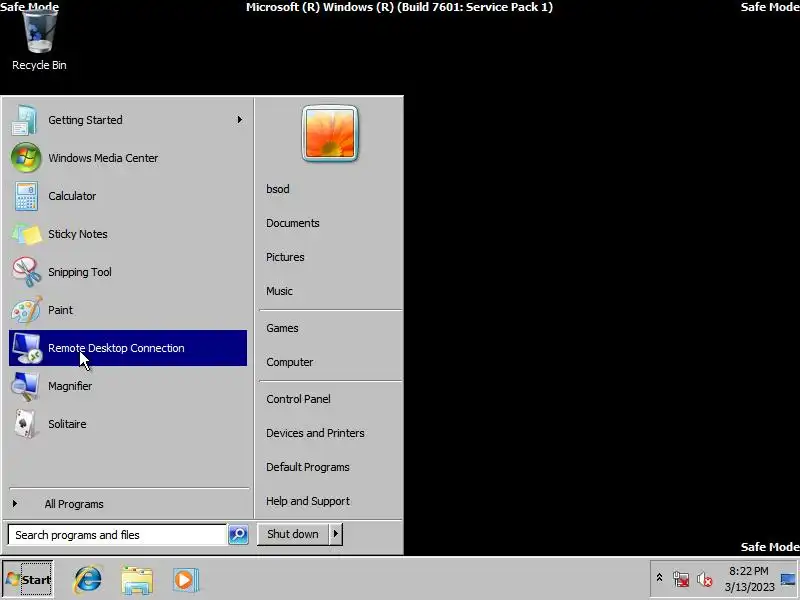Click the taskbar clock showing 8:22 PM

(749, 579)
